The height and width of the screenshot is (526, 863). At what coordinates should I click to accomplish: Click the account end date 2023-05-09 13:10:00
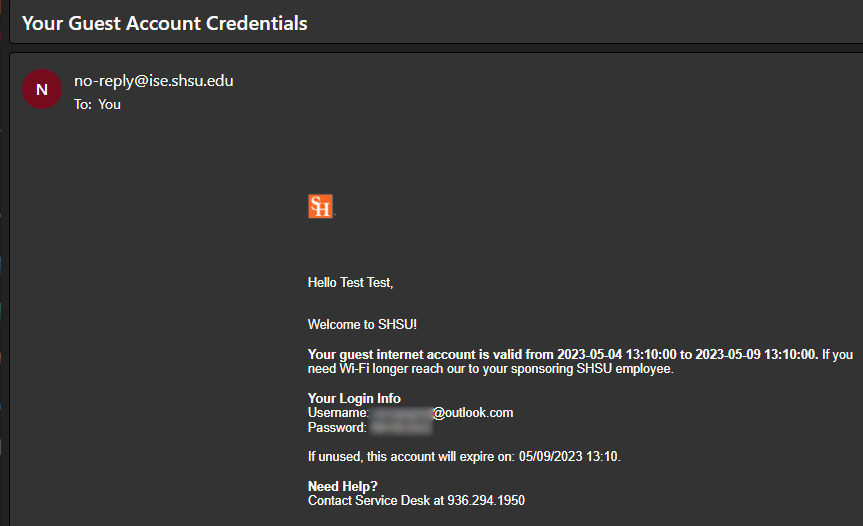tap(756, 354)
